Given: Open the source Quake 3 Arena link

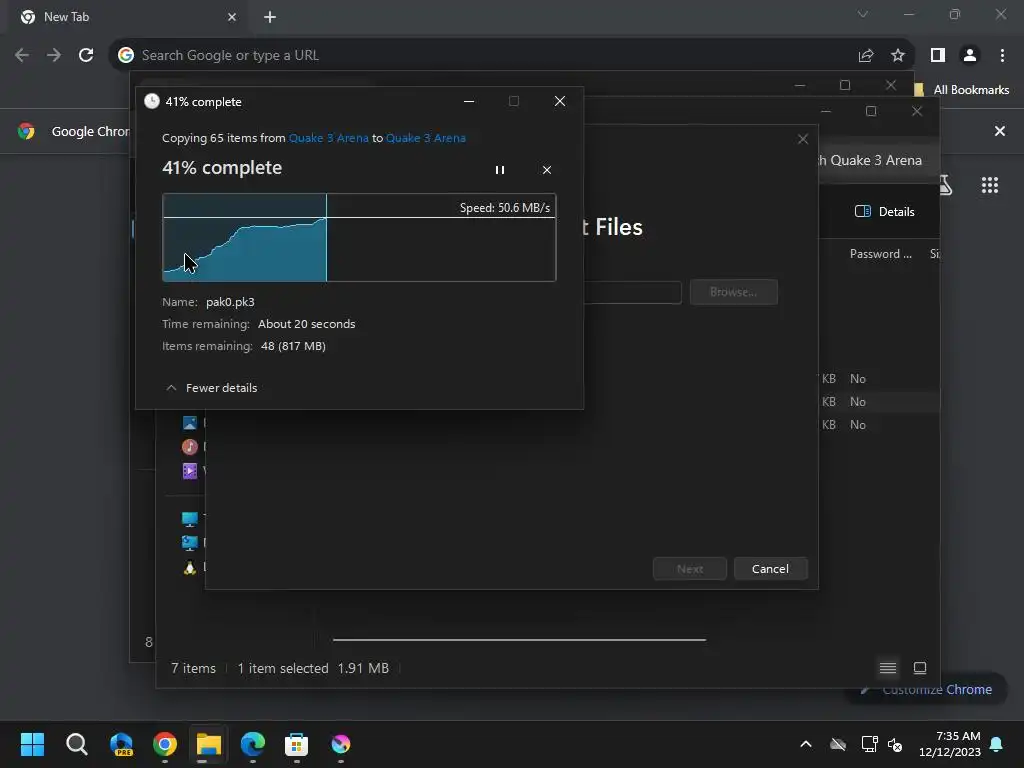Looking at the screenshot, I should pos(328,138).
